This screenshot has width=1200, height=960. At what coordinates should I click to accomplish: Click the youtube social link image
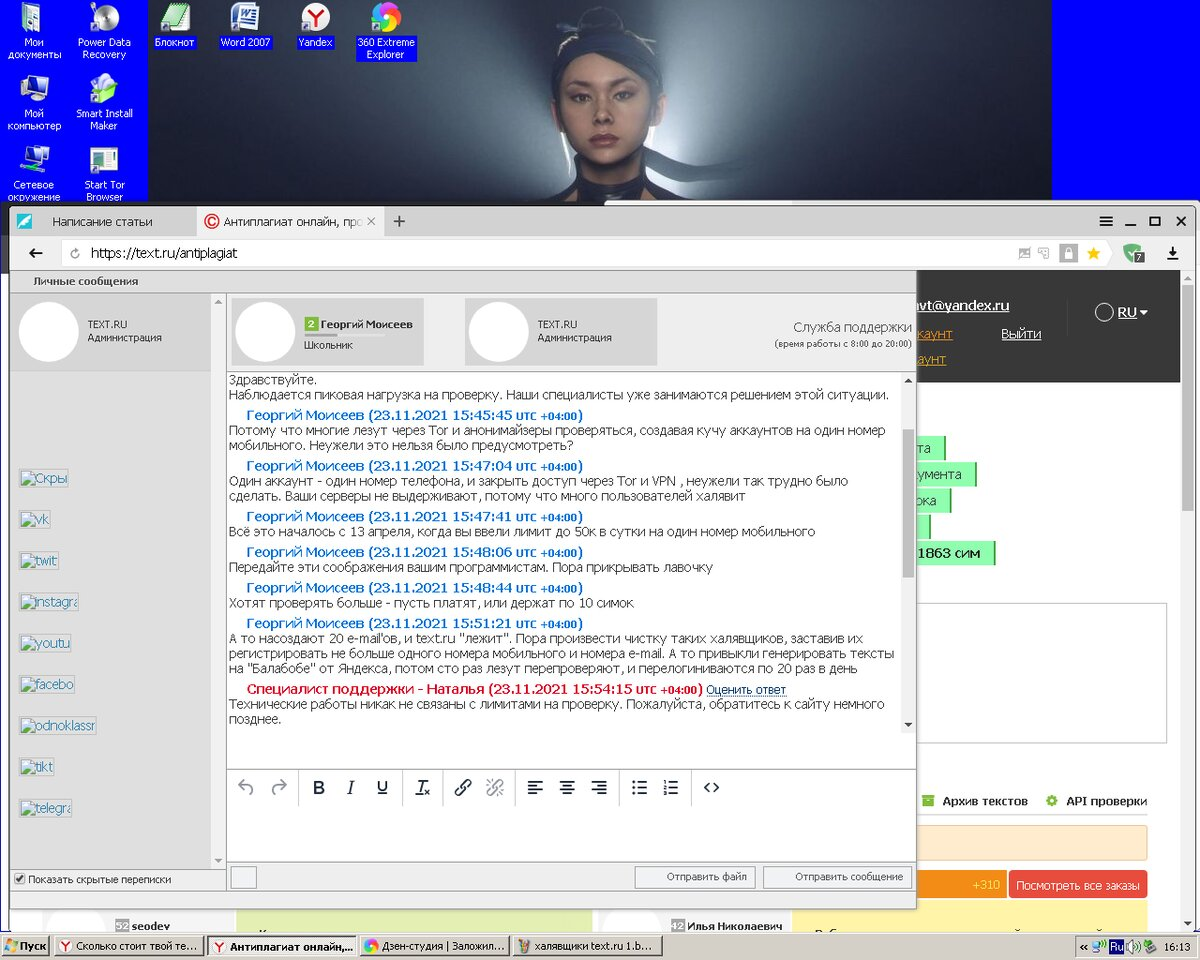click(45, 643)
